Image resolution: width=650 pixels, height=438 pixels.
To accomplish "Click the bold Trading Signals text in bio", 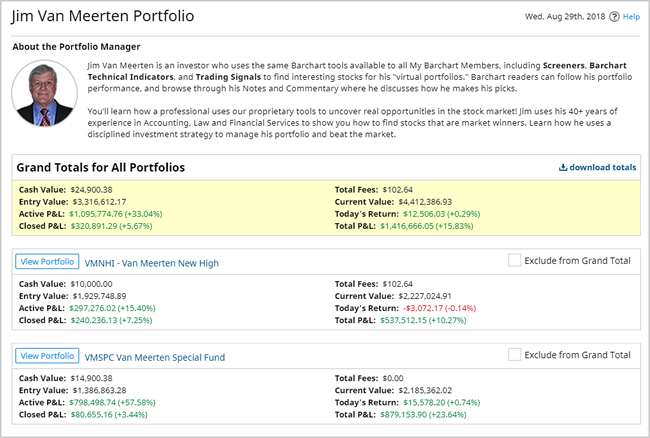I will 228,77.
